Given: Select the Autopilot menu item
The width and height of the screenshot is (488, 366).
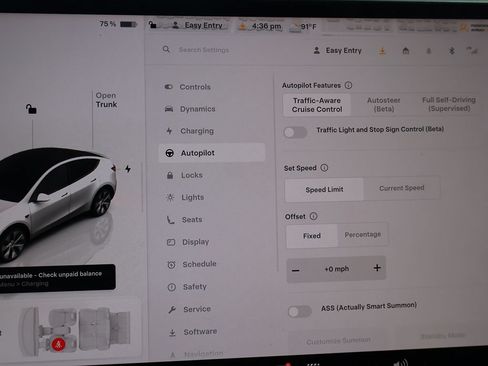Looking at the screenshot, I should (x=212, y=153).
